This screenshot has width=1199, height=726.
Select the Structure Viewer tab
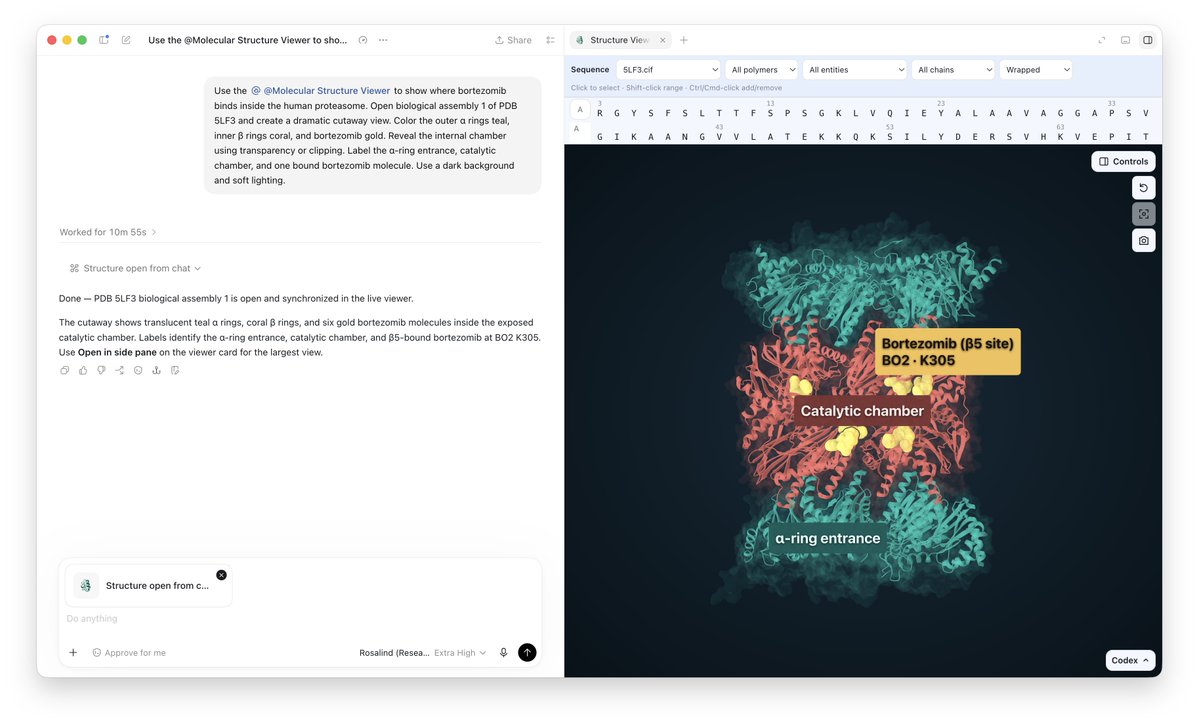click(x=619, y=40)
